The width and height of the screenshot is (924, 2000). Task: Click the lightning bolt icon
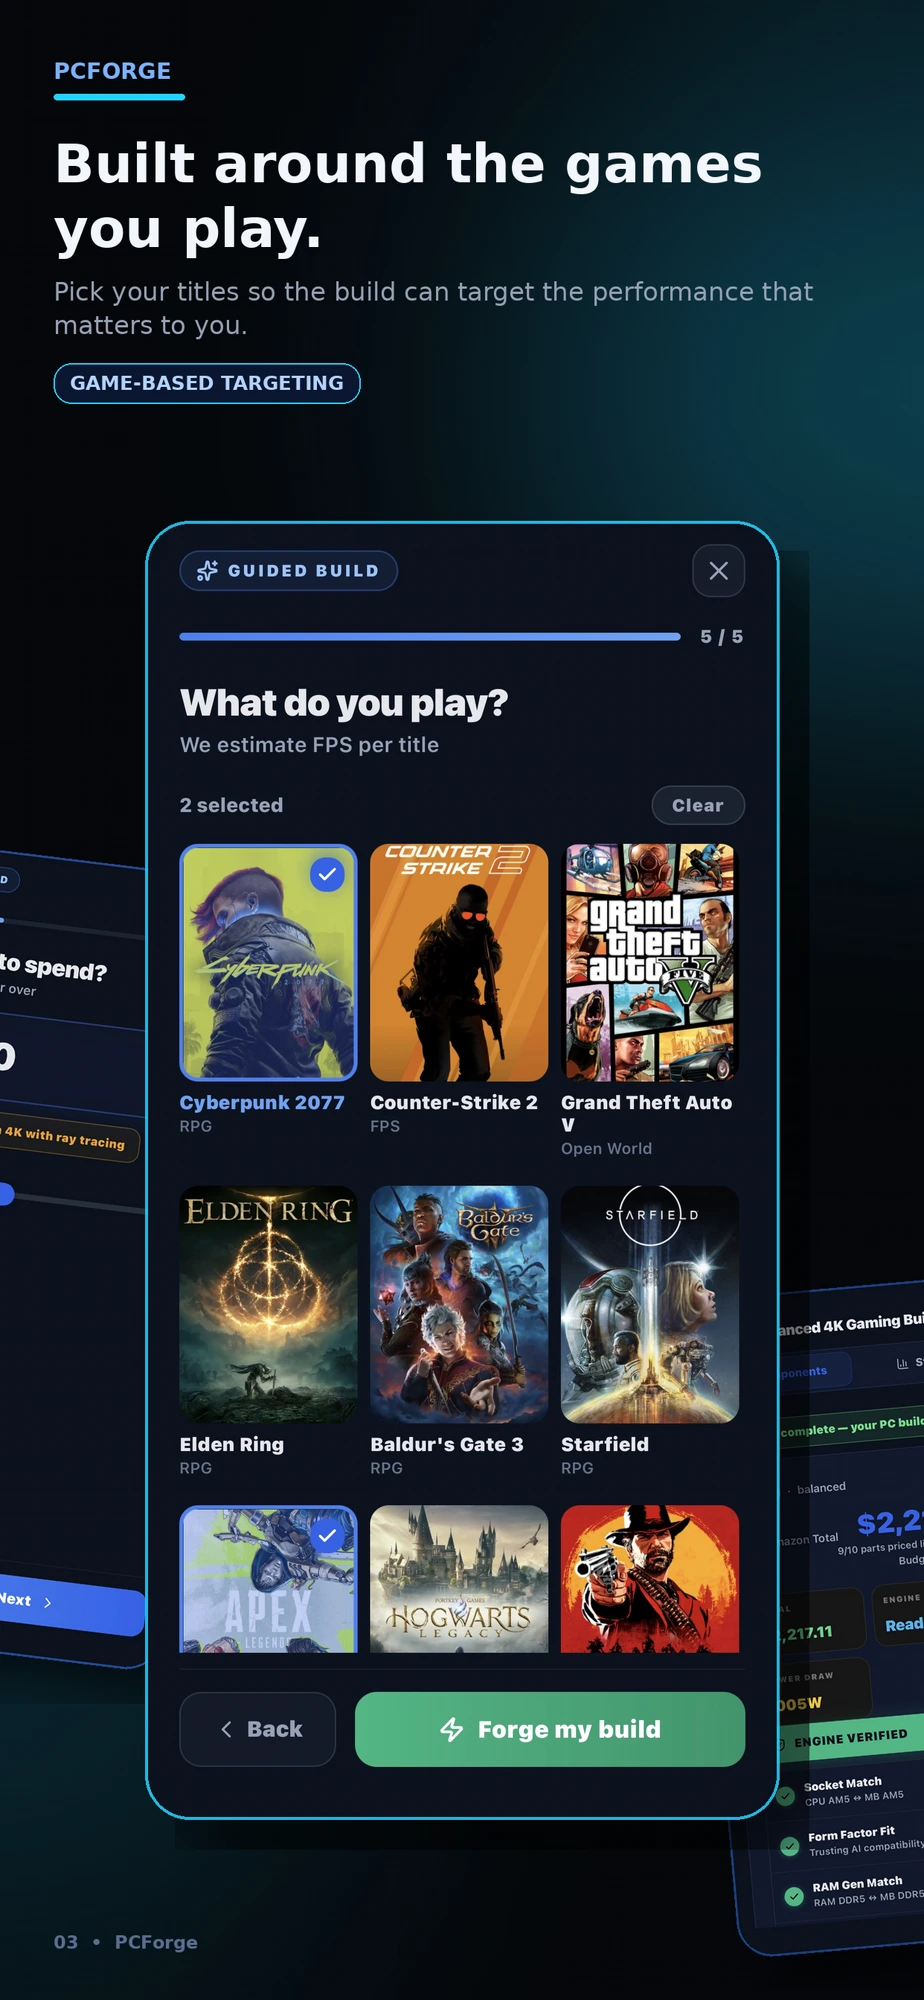[452, 1729]
